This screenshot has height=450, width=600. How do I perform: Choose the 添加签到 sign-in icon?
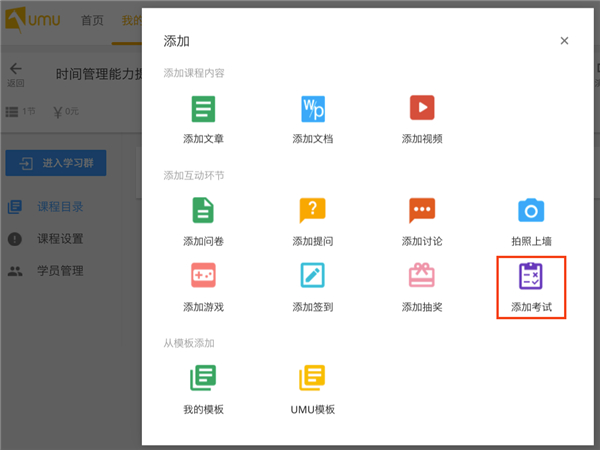[313, 275]
